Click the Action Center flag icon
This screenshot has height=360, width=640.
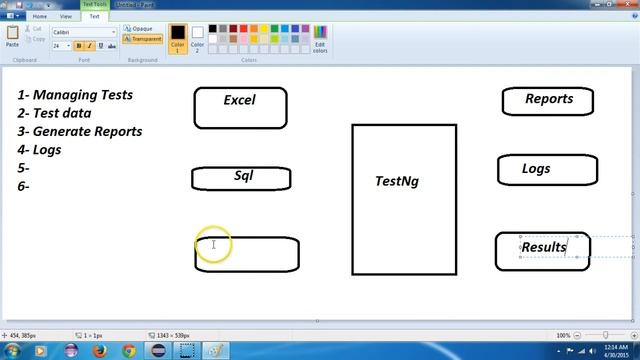coord(570,351)
